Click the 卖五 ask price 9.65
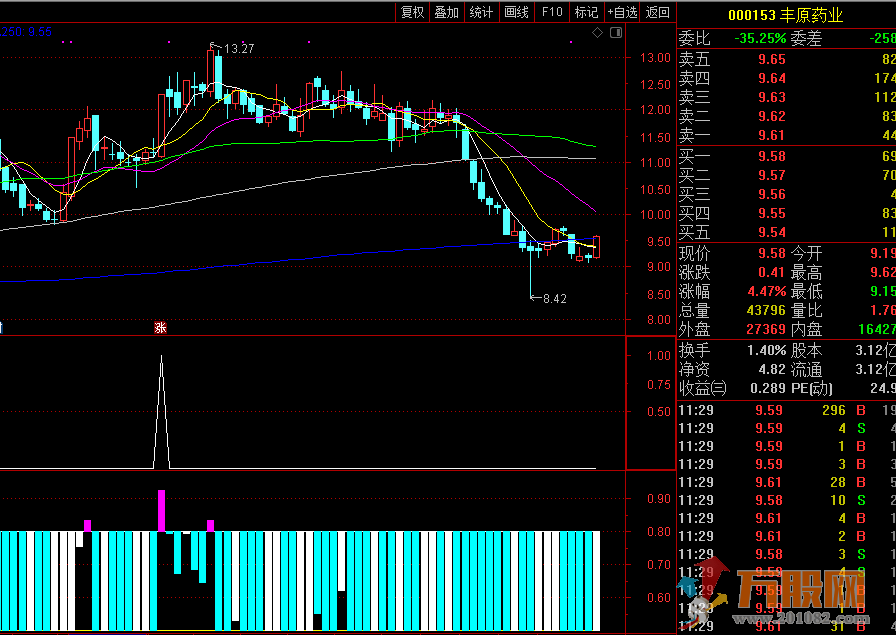Screen dimensions: 896x635 click(x=772, y=59)
